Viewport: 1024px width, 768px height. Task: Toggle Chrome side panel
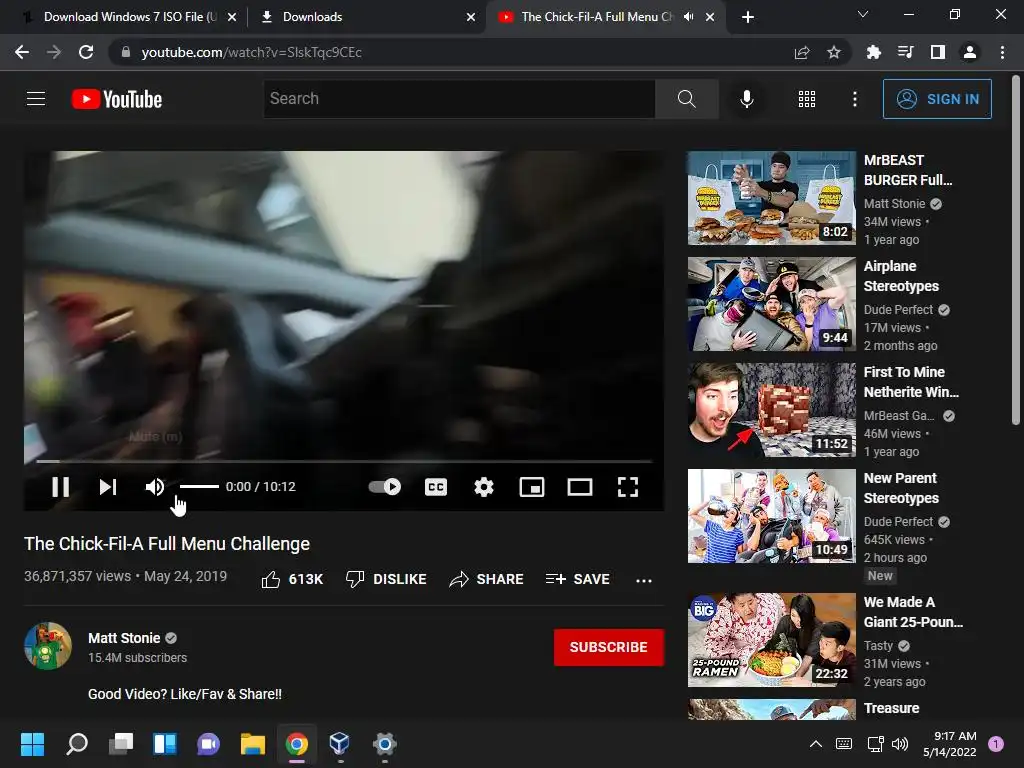pos(938,52)
